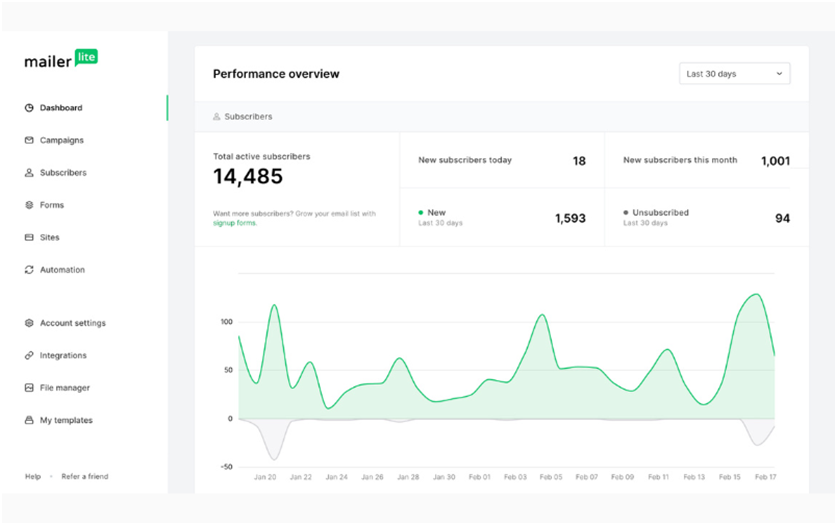Click the MailerLite logo

click(x=61, y=60)
